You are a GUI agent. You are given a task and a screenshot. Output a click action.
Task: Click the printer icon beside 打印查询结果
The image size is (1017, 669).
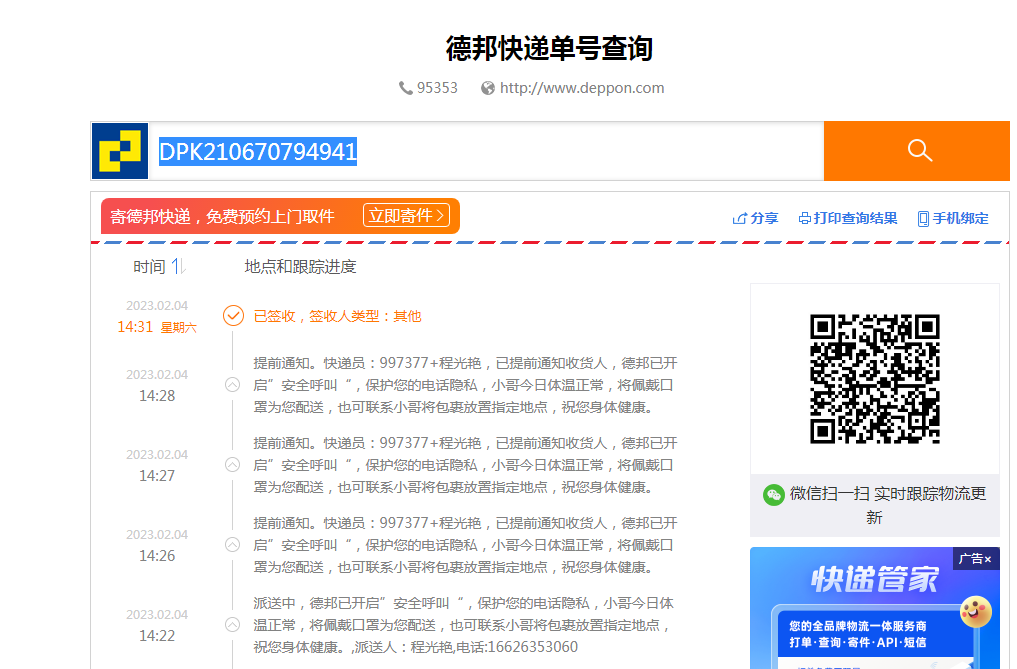click(x=805, y=218)
